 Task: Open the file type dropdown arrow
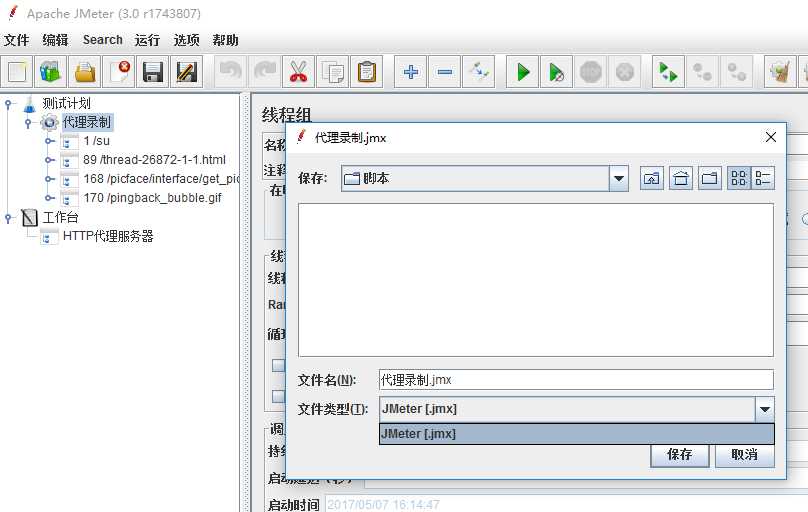765,409
